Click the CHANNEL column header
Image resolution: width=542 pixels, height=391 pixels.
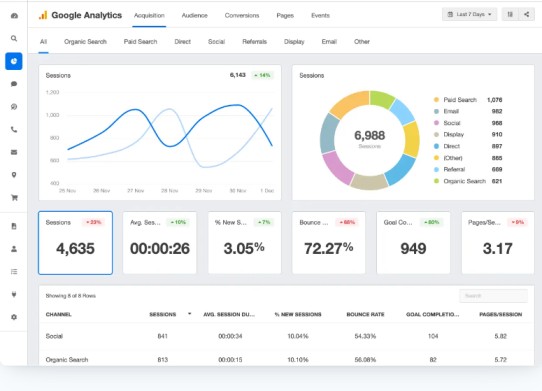58,314
